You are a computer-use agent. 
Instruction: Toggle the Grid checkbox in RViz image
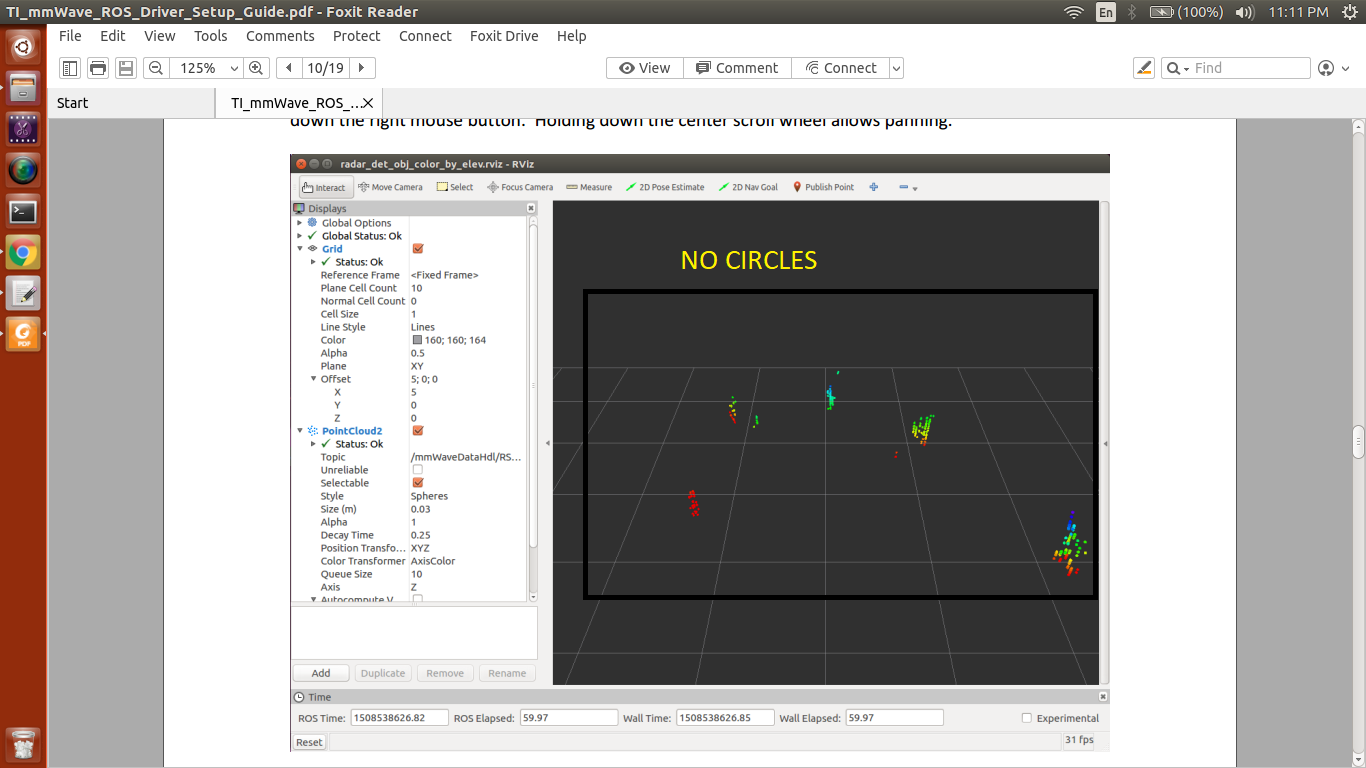pyautogui.click(x=418, y=249)
